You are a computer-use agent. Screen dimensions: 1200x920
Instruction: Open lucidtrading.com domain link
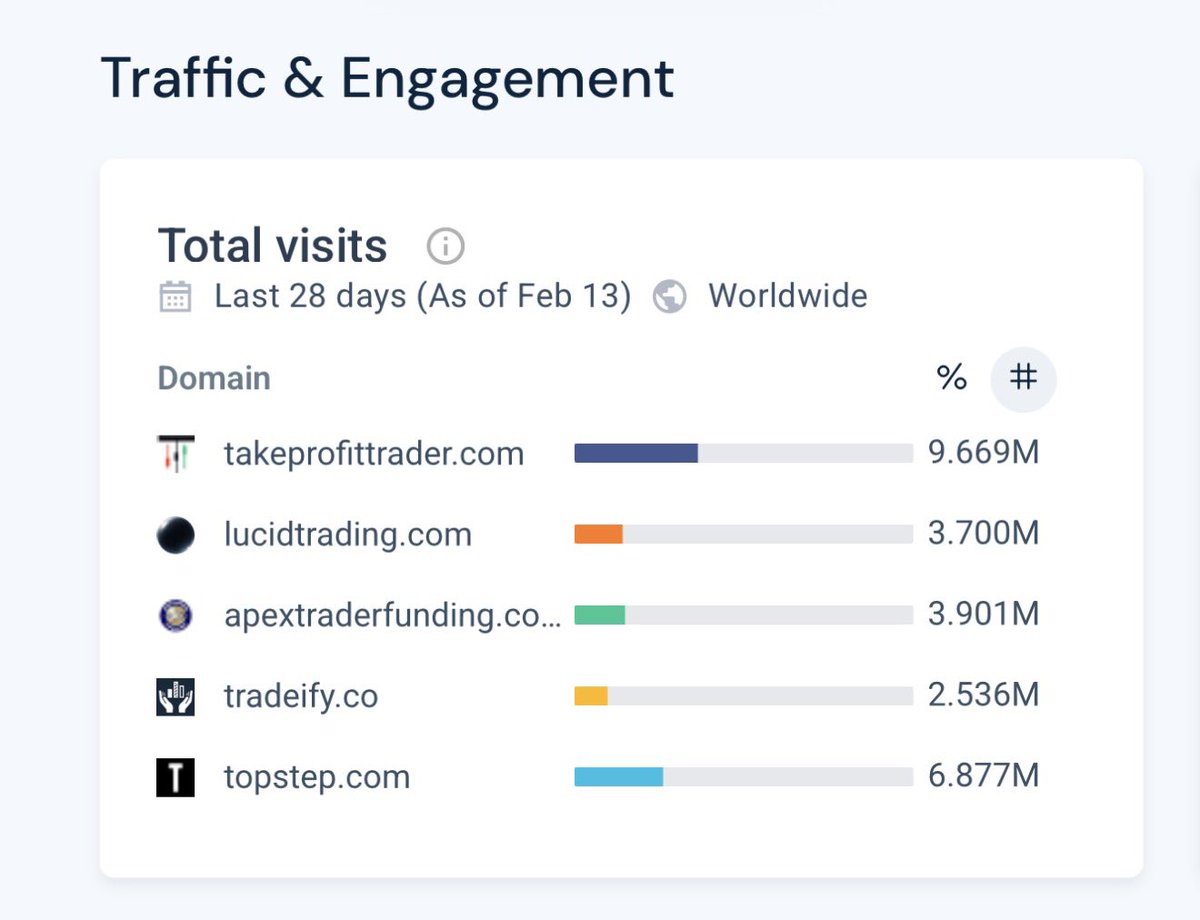[348, 535]
